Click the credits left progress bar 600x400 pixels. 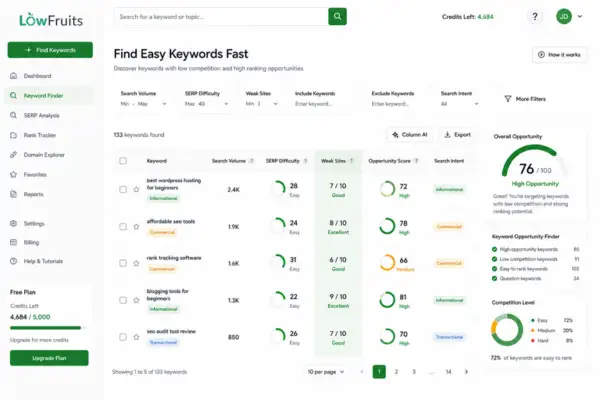[x=47, y=328]
